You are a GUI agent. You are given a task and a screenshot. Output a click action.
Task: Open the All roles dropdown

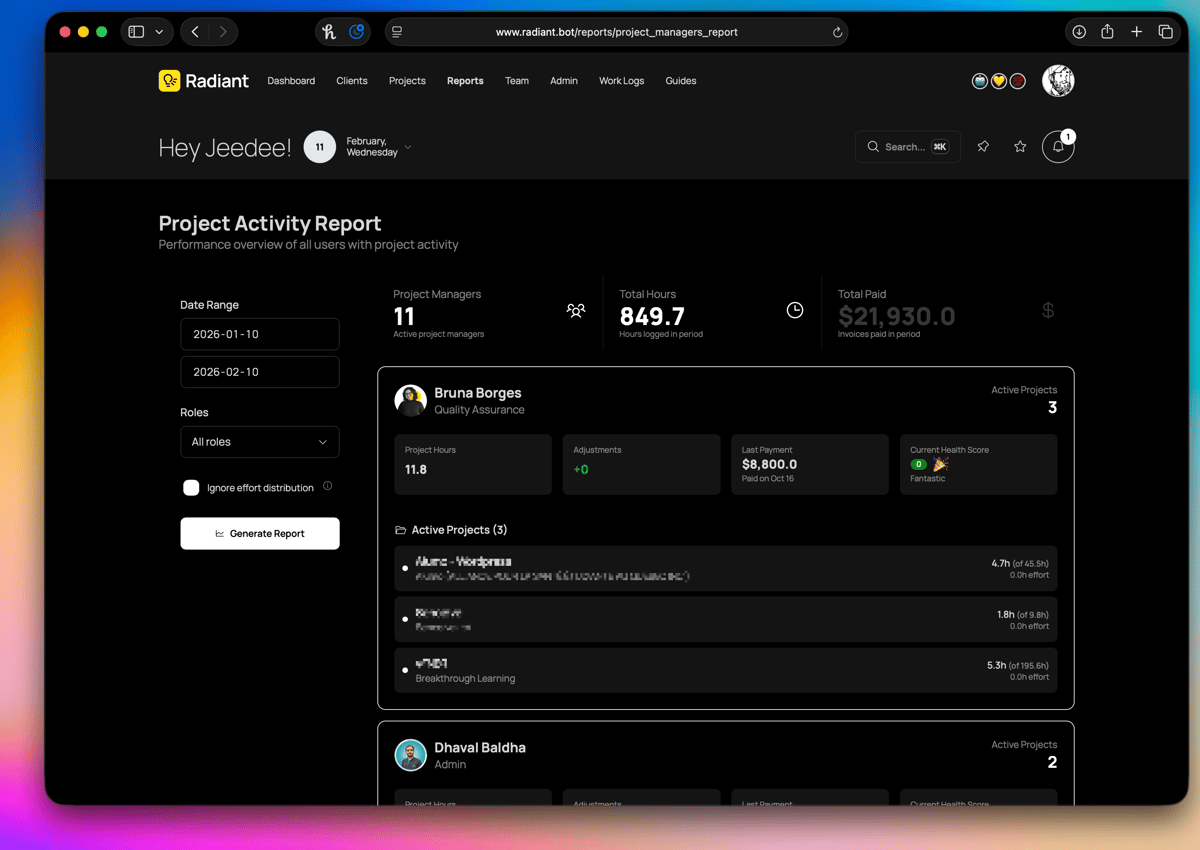pyautogui.click(x=260, y=442)
